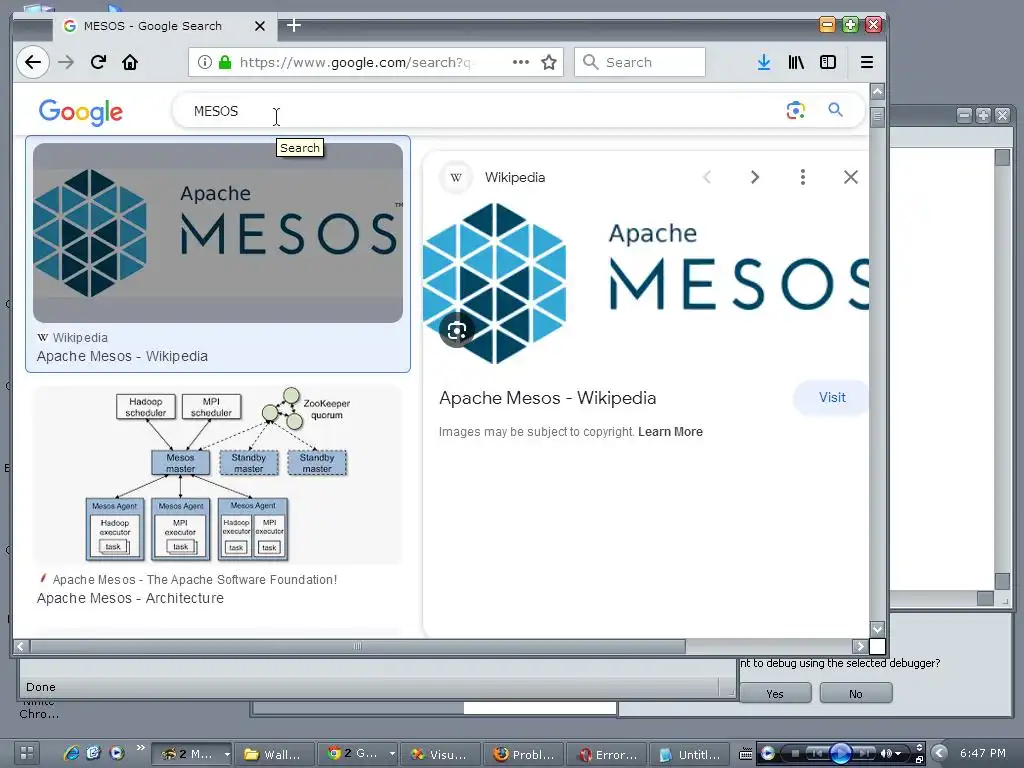Open the Apache Mesos - Architecture link
1024x768 pixels.
130,598
